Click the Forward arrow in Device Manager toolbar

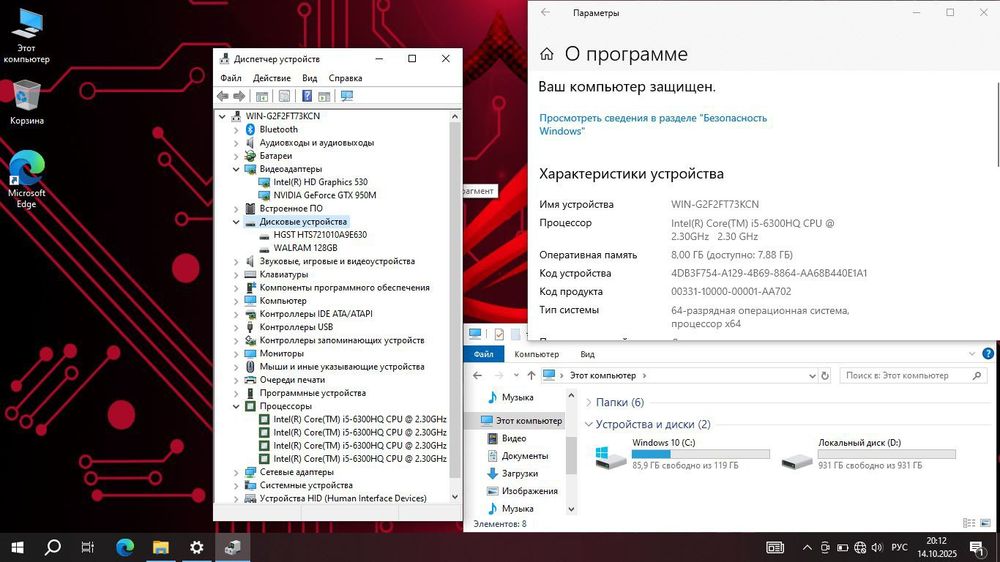point(239,96)
